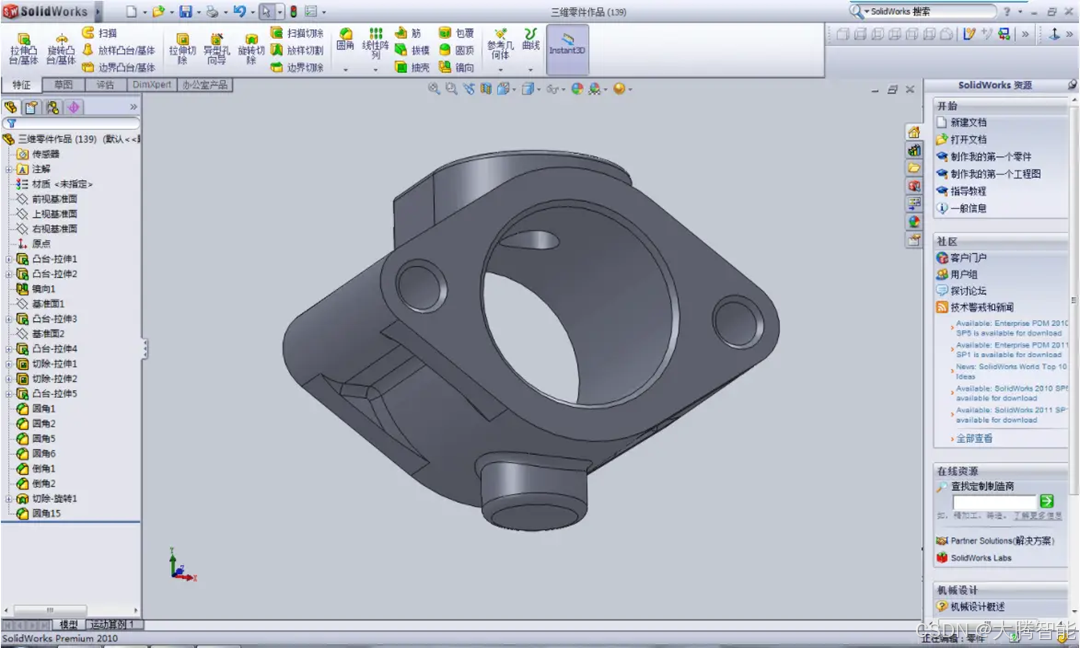1080x648 pixels.
Task: Pin the SolidWorks 资源 task pane
Action: click(1072, 85)
